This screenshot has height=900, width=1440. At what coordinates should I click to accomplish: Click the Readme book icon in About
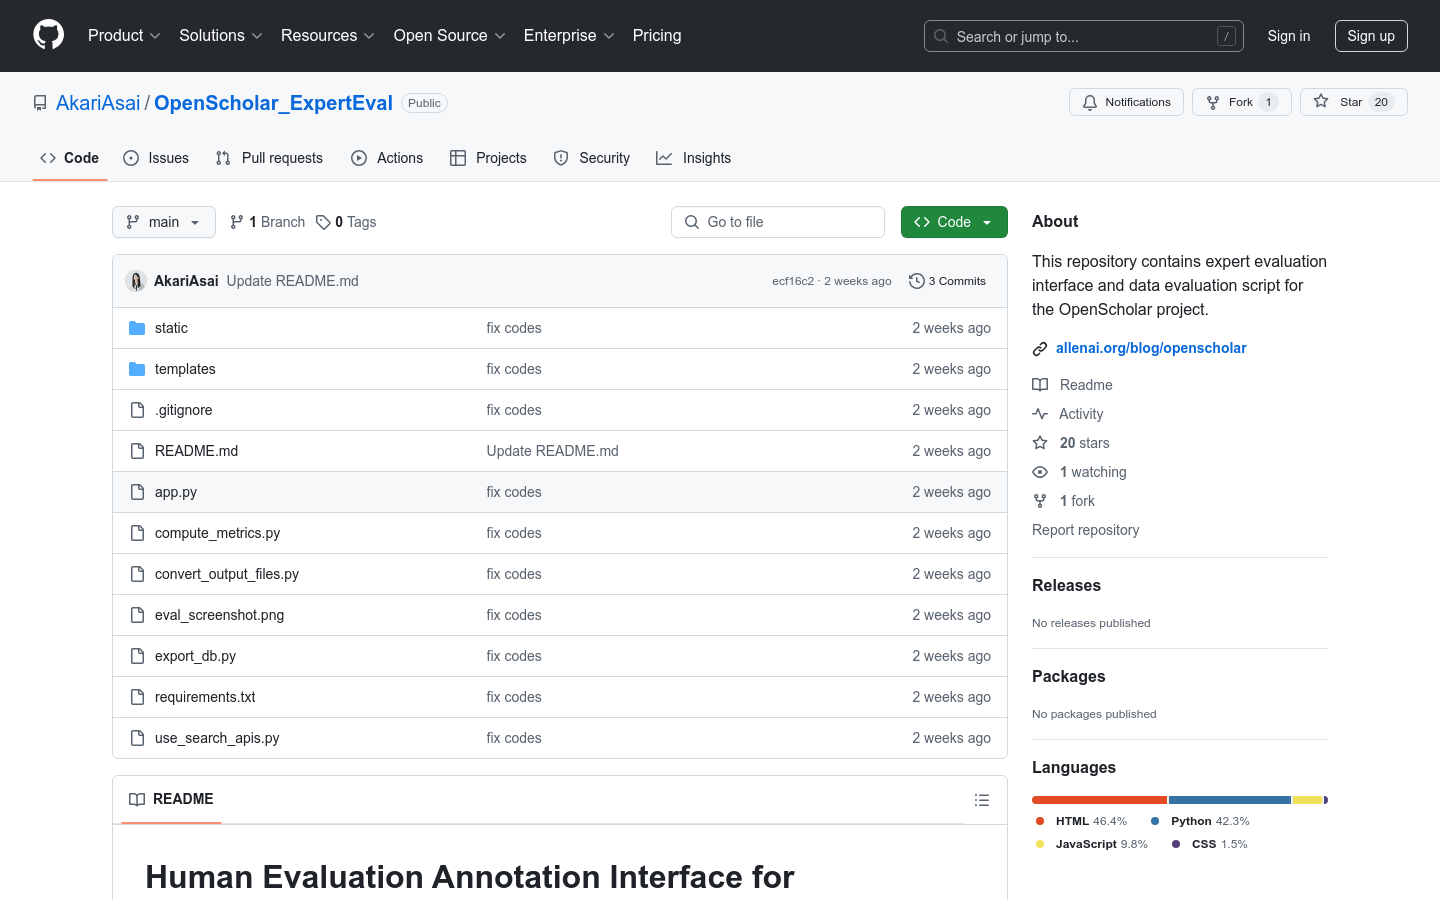(x=1040, y=384)
